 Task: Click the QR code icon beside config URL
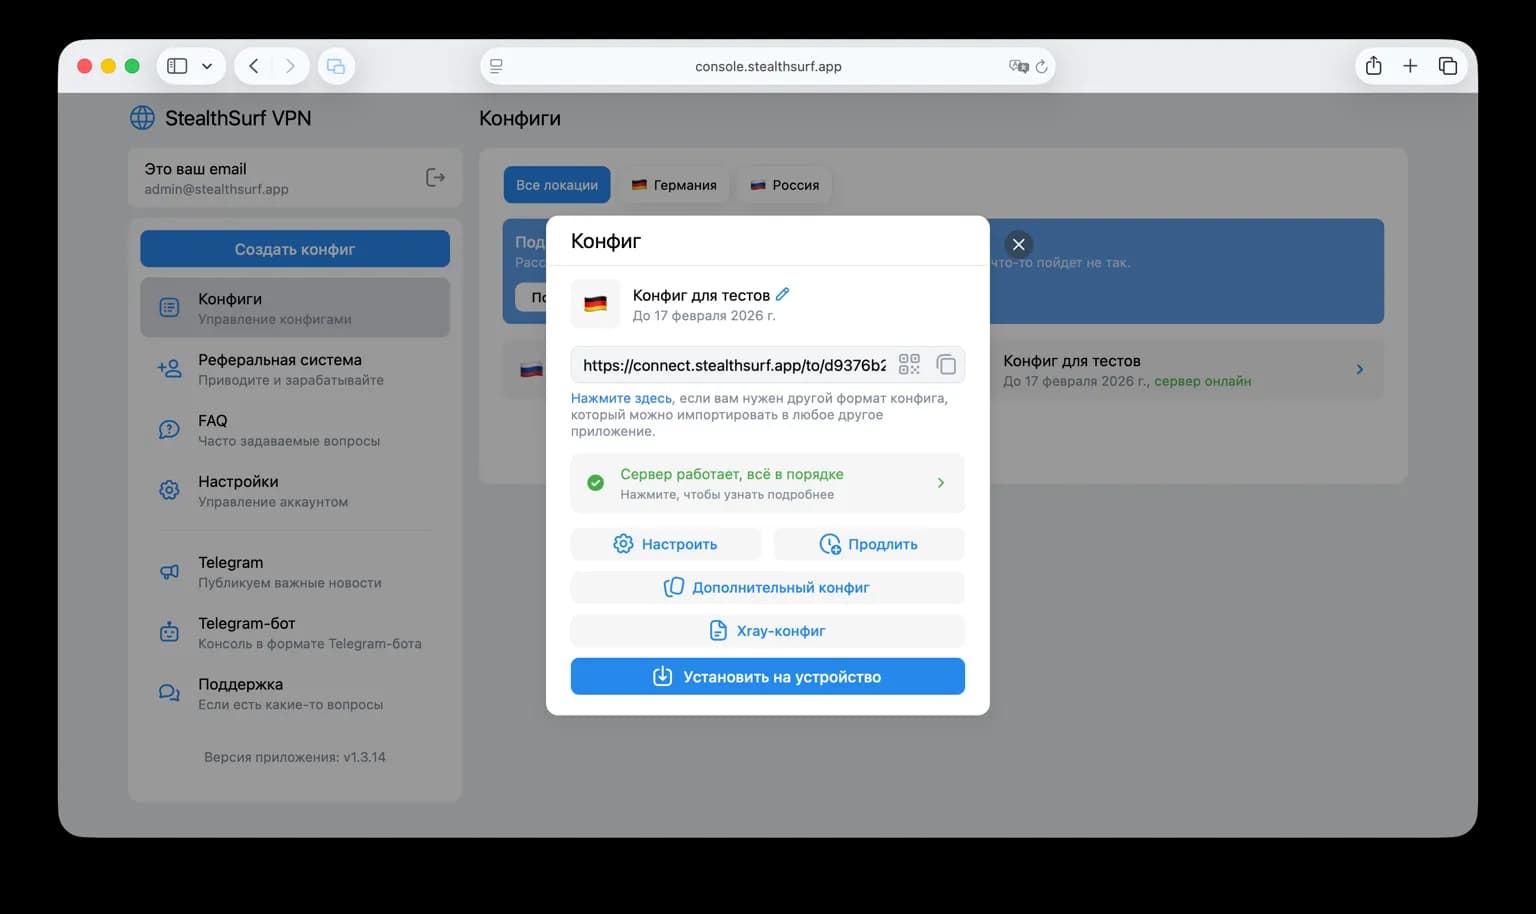tap(908, 365)
